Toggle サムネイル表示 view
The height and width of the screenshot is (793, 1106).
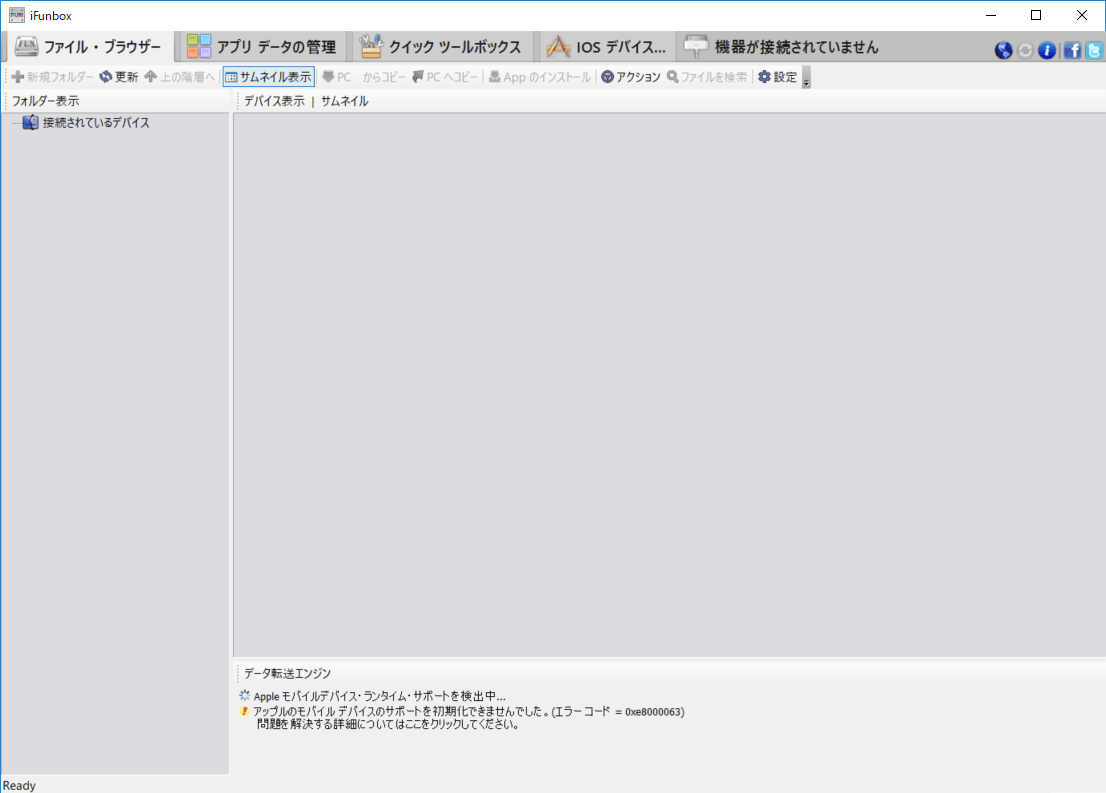coord(269,76)
